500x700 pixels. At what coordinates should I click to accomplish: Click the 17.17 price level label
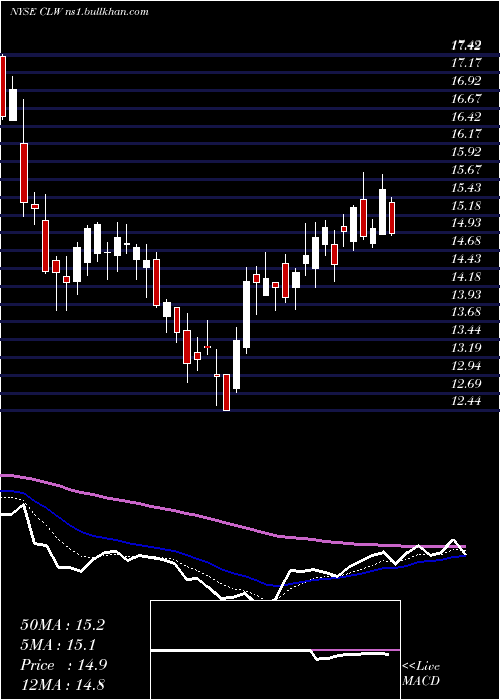coord(466,63)
